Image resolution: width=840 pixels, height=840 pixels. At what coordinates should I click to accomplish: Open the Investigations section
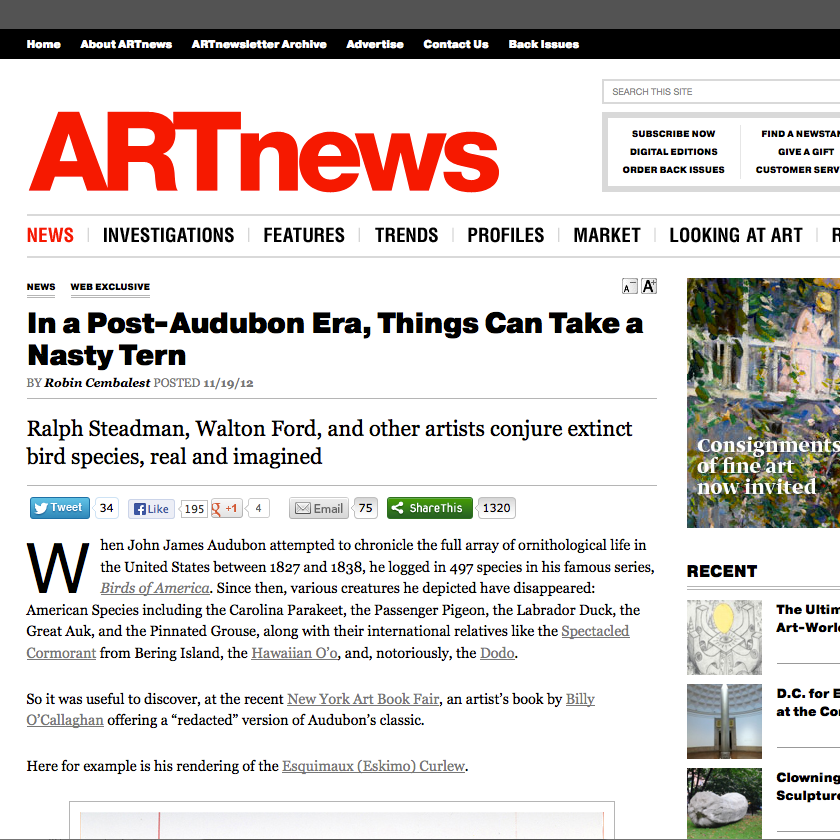(x=168, y=235)
